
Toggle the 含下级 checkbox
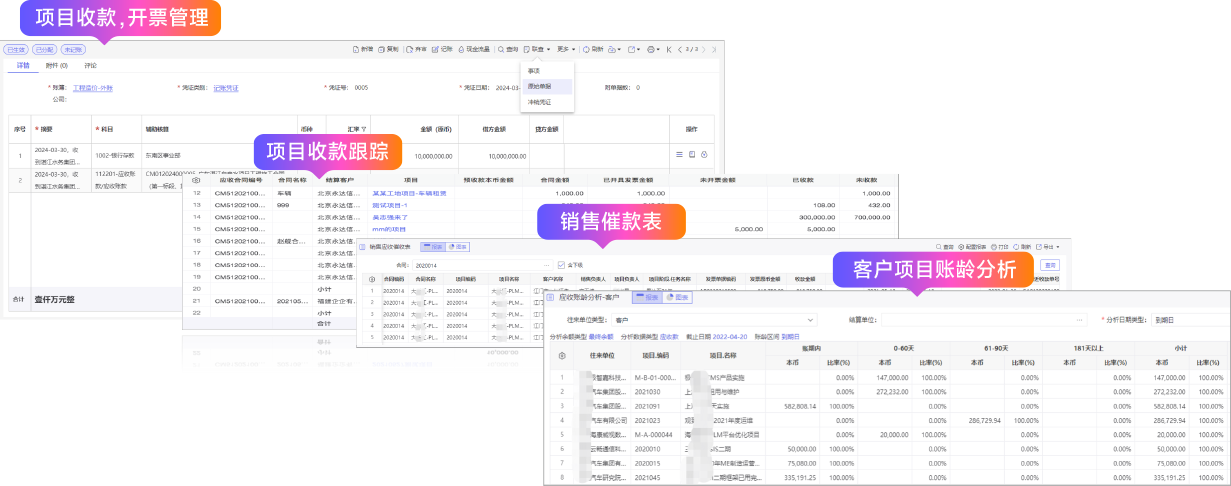coord(562,265)
